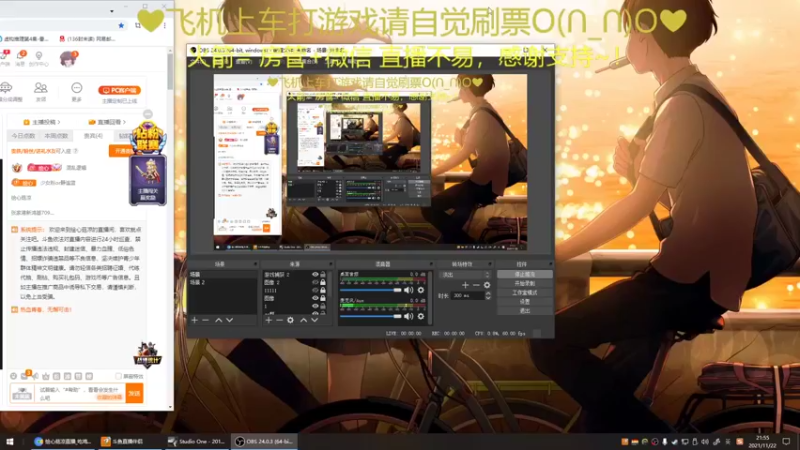
Task: Move the selected source up in the sources list
Action: click(x=304, y=320)
